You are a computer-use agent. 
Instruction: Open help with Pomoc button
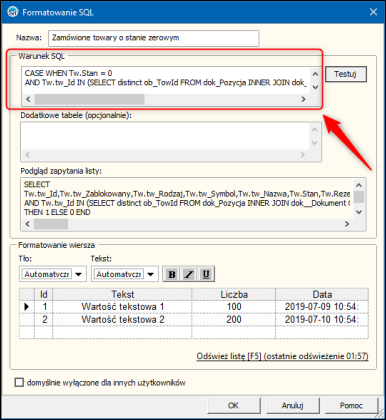pyautogui.click(x=351, y=405)
